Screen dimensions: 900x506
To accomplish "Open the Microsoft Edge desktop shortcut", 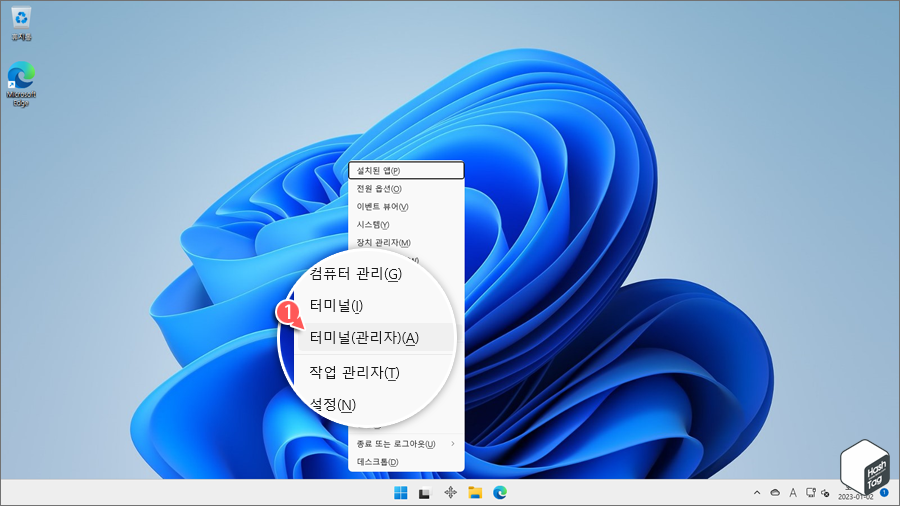I will pyautogui.click(x=21, y=84).
